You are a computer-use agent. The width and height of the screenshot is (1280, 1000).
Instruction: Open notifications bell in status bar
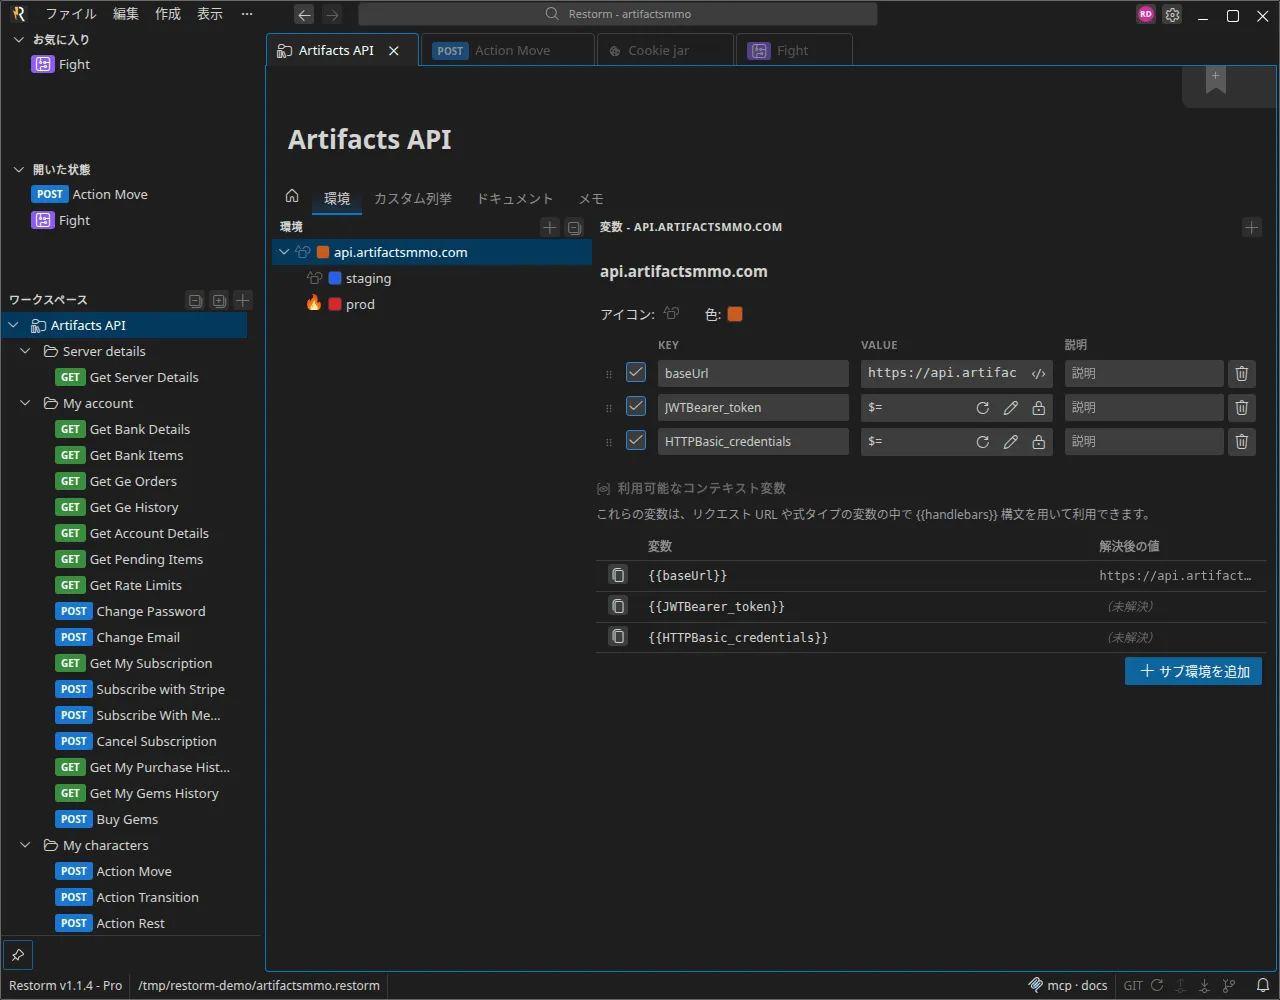click(1264, 985)
